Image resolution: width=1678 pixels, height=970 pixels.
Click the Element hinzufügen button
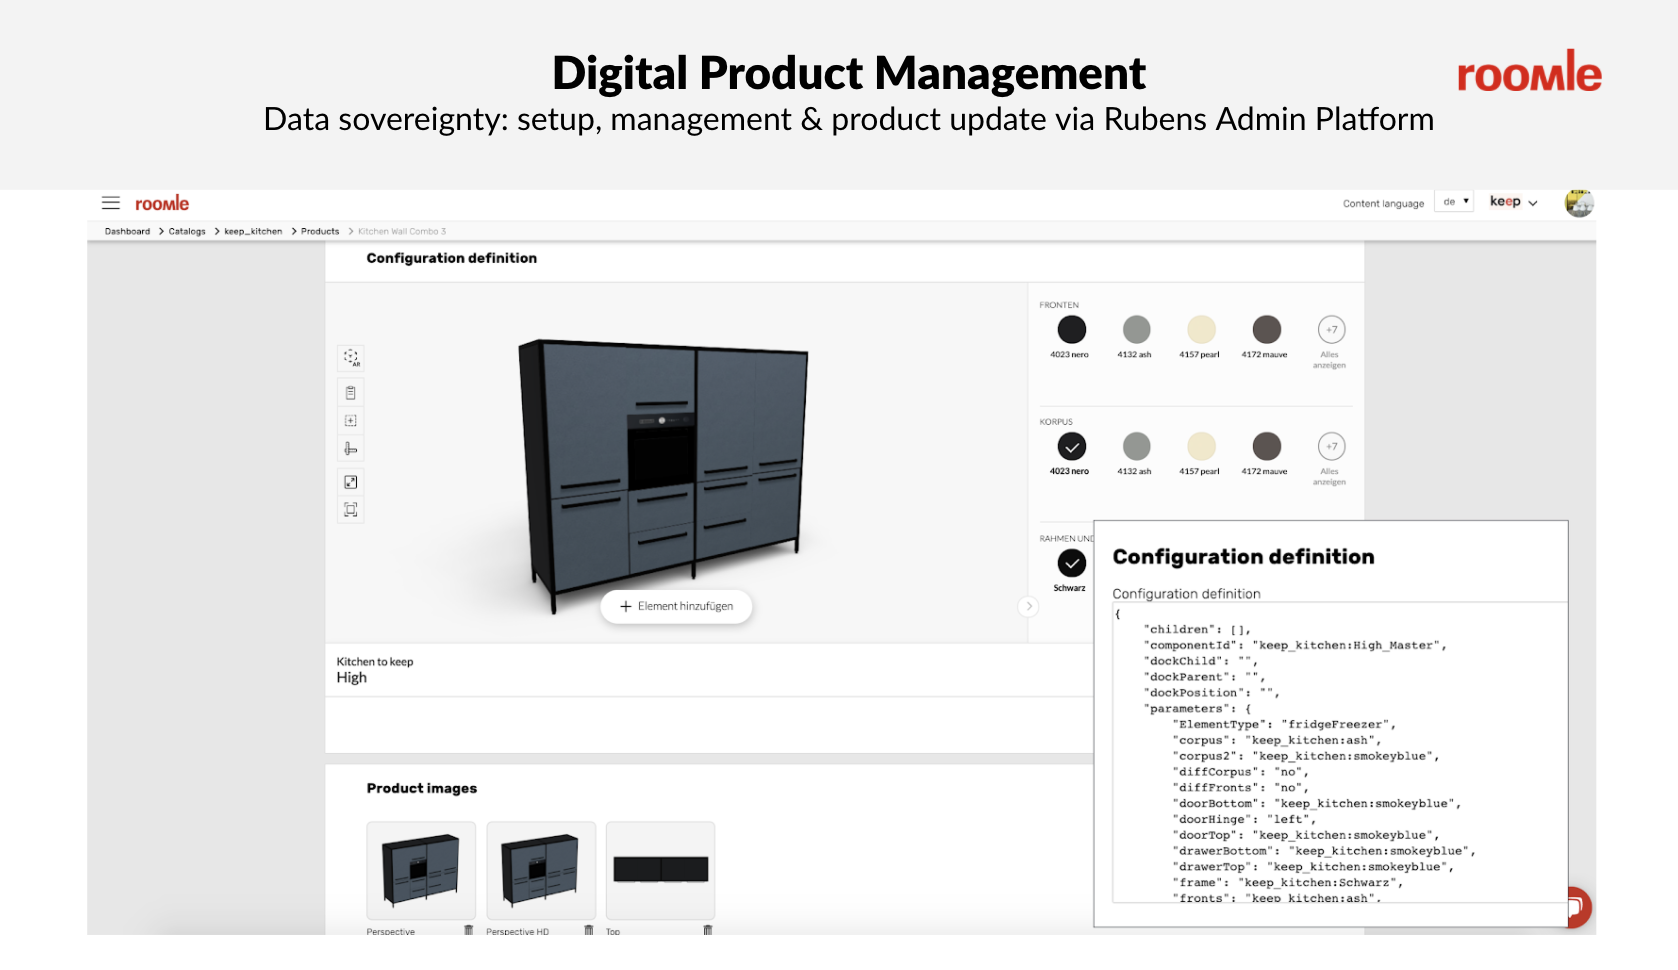pyautogui.click(x=676, y=606)
